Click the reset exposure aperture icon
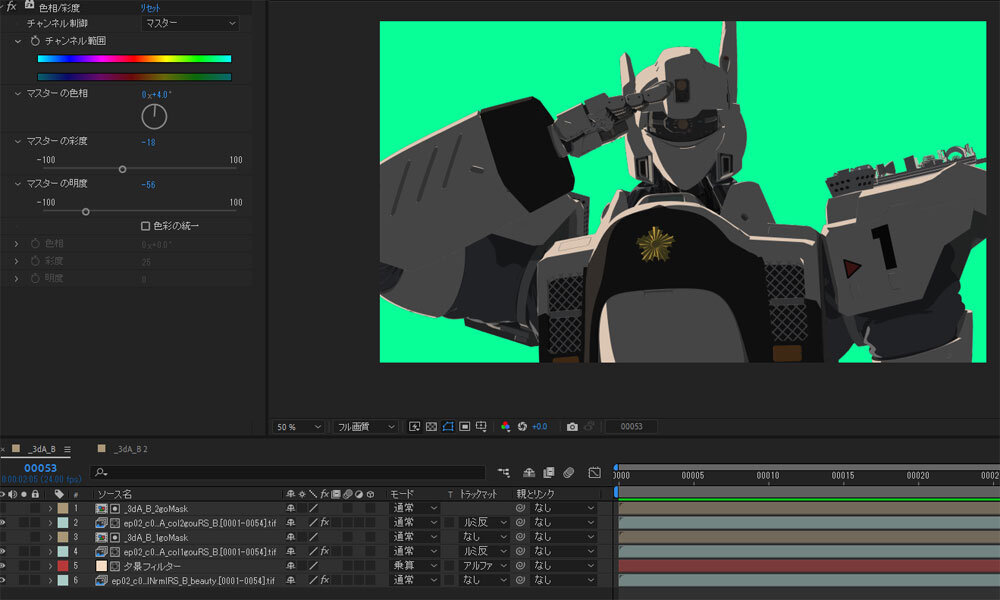The image size is (1000, 600). tap(522, 427)
